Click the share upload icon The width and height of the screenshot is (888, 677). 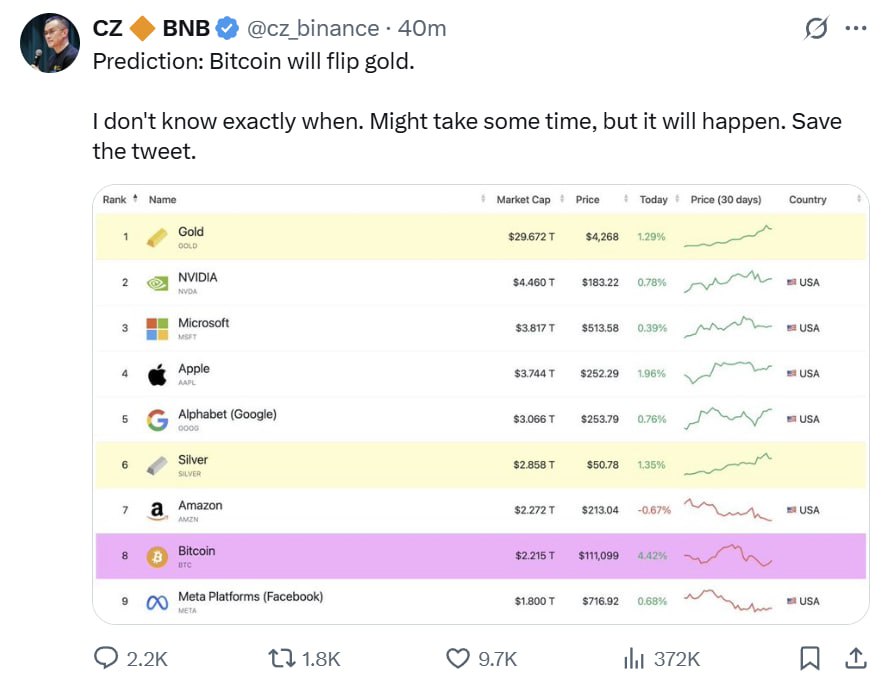[856, 657]
